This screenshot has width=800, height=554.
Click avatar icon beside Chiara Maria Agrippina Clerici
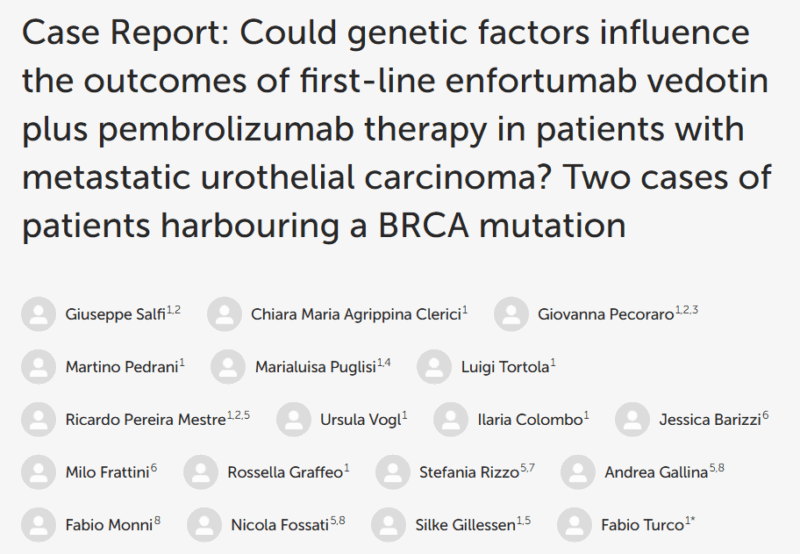224,314
